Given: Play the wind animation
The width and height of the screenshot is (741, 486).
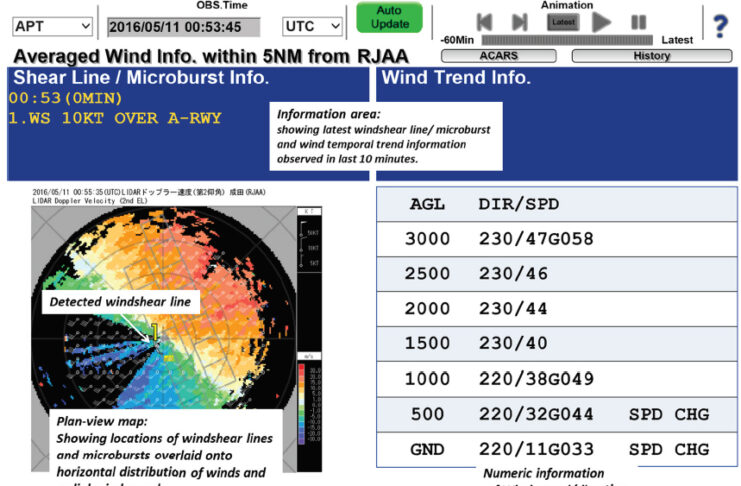Looking at the screenshot, I should coord(601,21).
